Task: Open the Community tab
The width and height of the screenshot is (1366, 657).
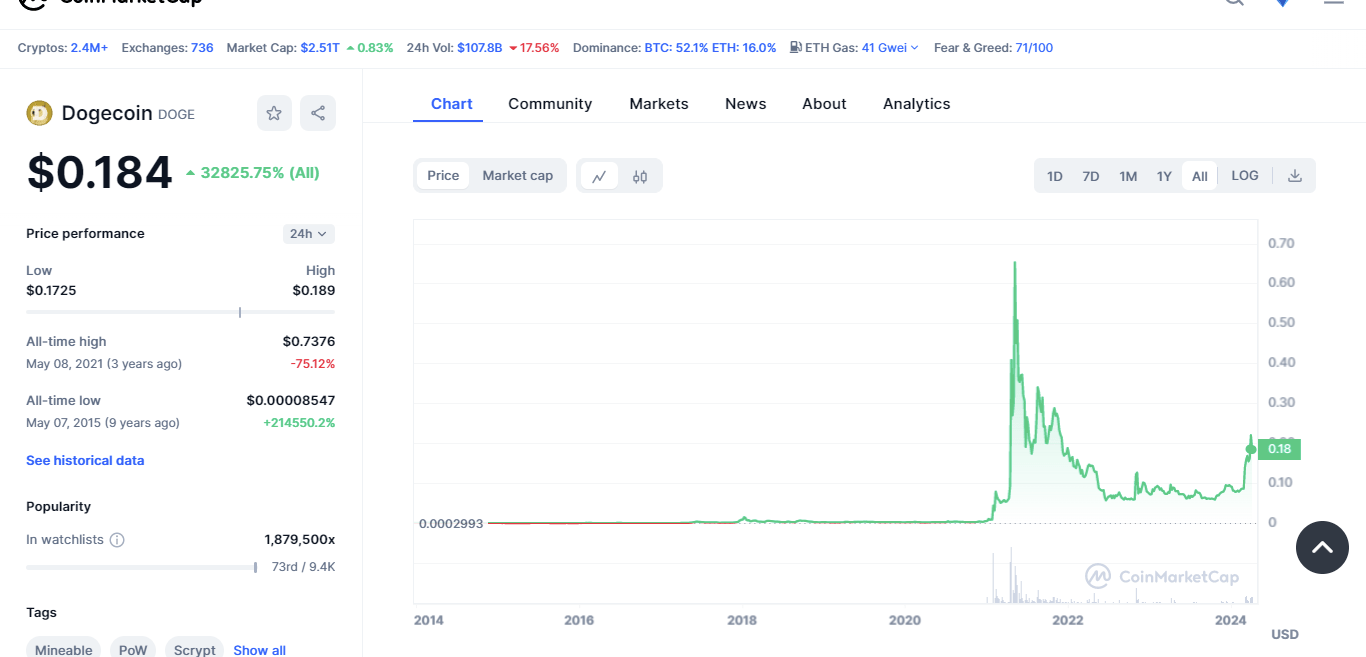Action: [550, 104]
